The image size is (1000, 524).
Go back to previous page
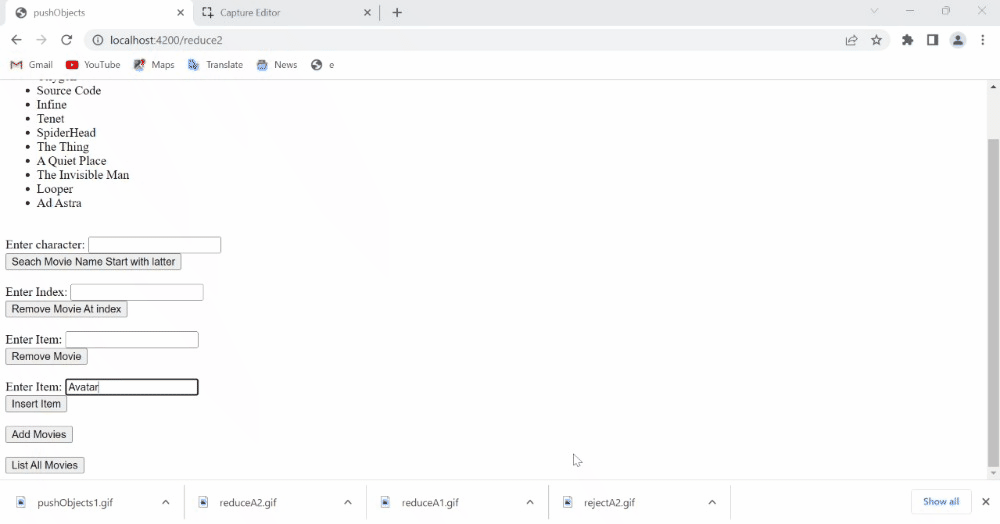(16, 40)
